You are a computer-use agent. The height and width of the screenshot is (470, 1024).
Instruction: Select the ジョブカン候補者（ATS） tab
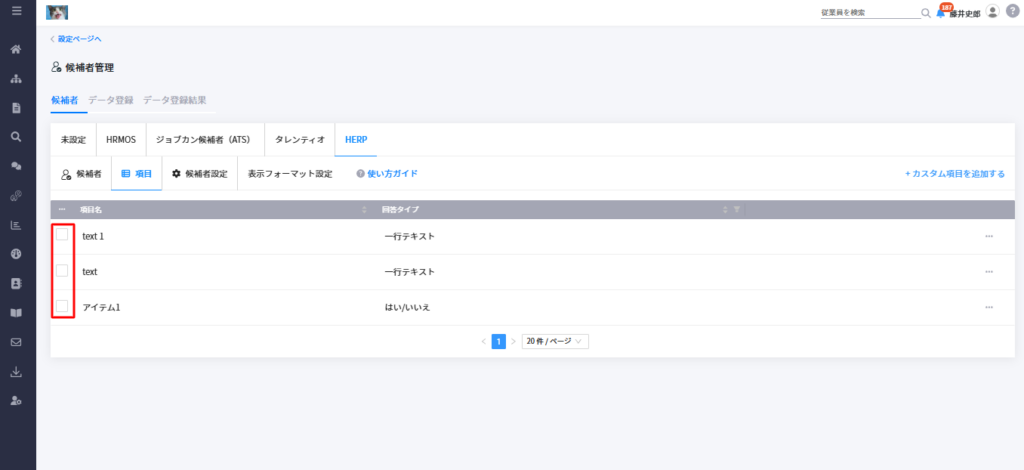point(205,140)
